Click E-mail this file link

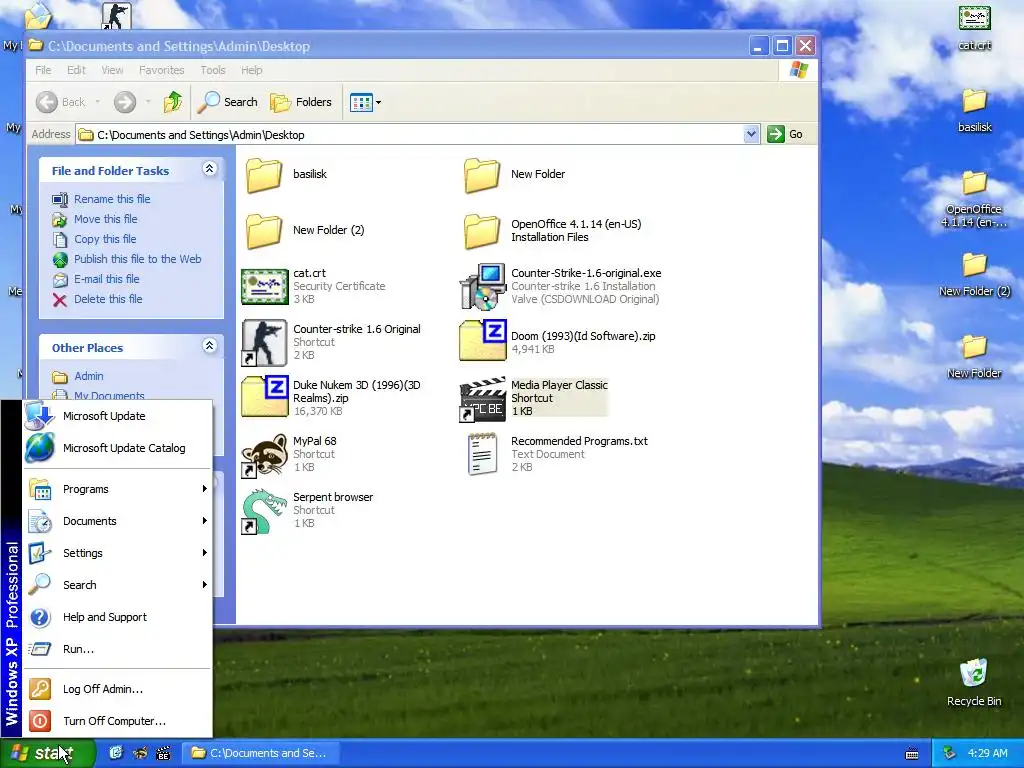click(106, 280)
